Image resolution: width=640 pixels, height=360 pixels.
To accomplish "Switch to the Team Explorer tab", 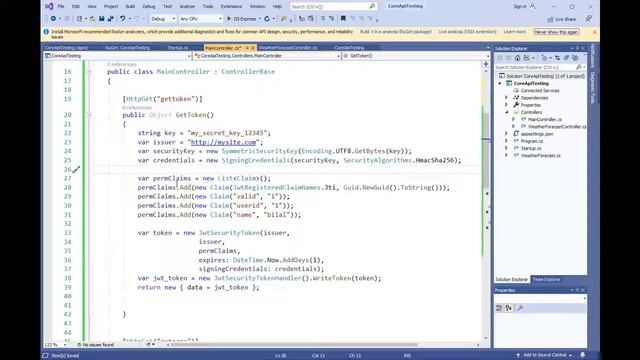I will click(x=546, y=280).
